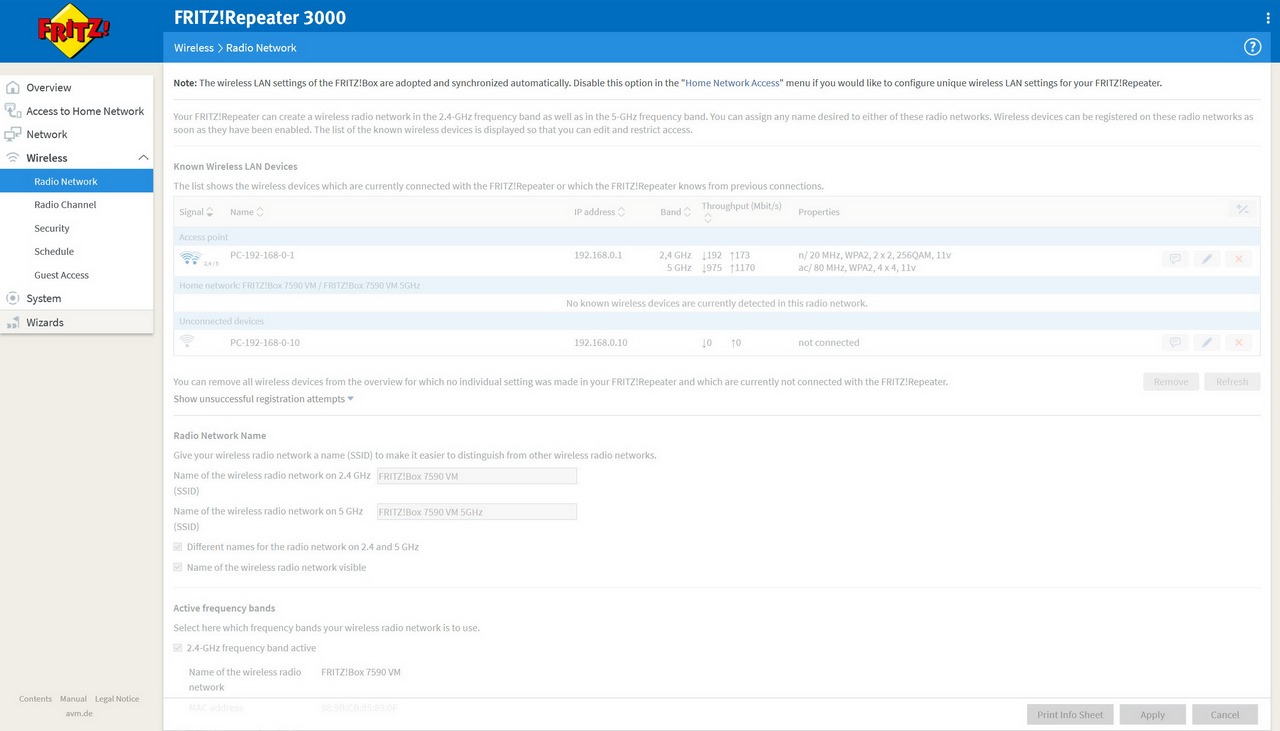Click Print Info Sheet button
Viewport: 1280px width, 731px height.
coord(1070,714)
